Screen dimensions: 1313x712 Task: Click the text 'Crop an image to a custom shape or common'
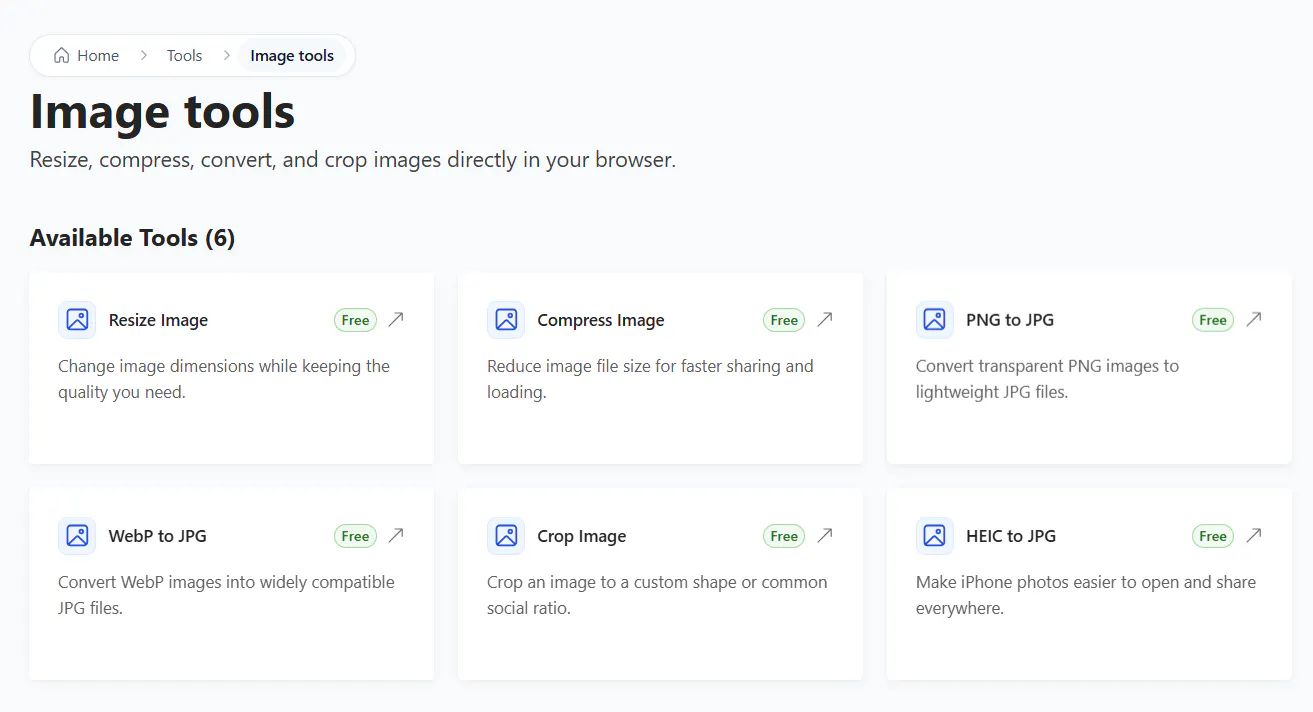coord(657,582)
